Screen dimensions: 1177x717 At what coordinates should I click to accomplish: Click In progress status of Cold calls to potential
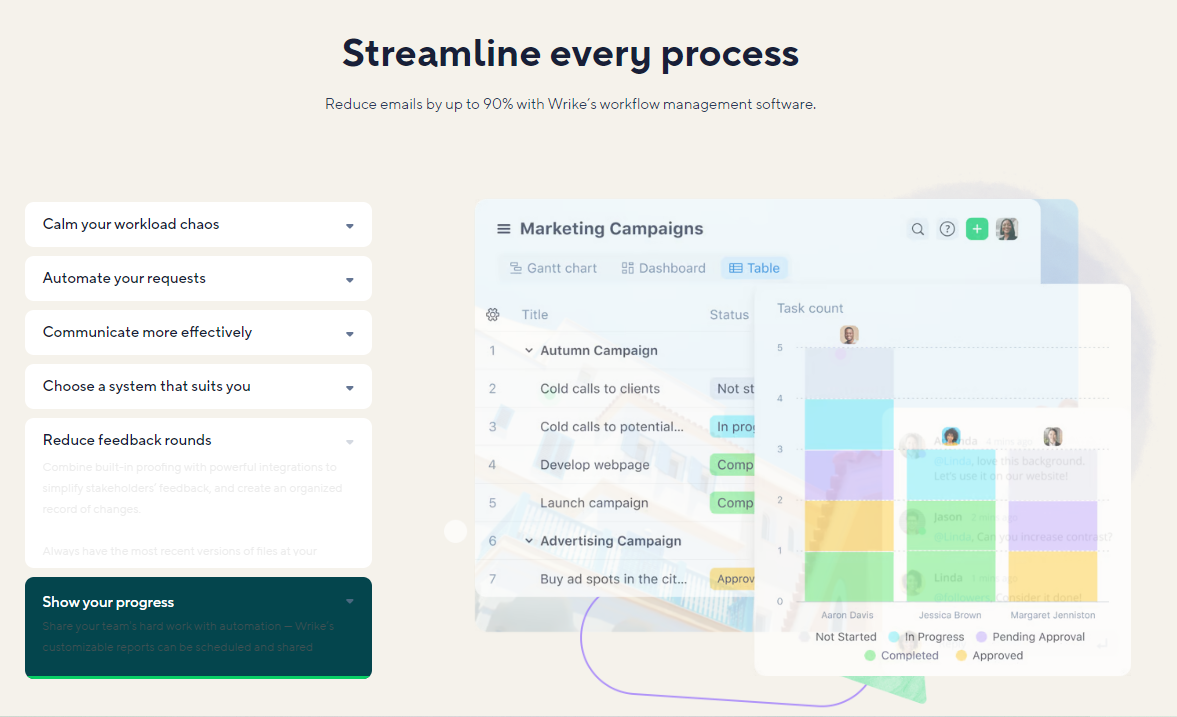[x=733, y=426]
